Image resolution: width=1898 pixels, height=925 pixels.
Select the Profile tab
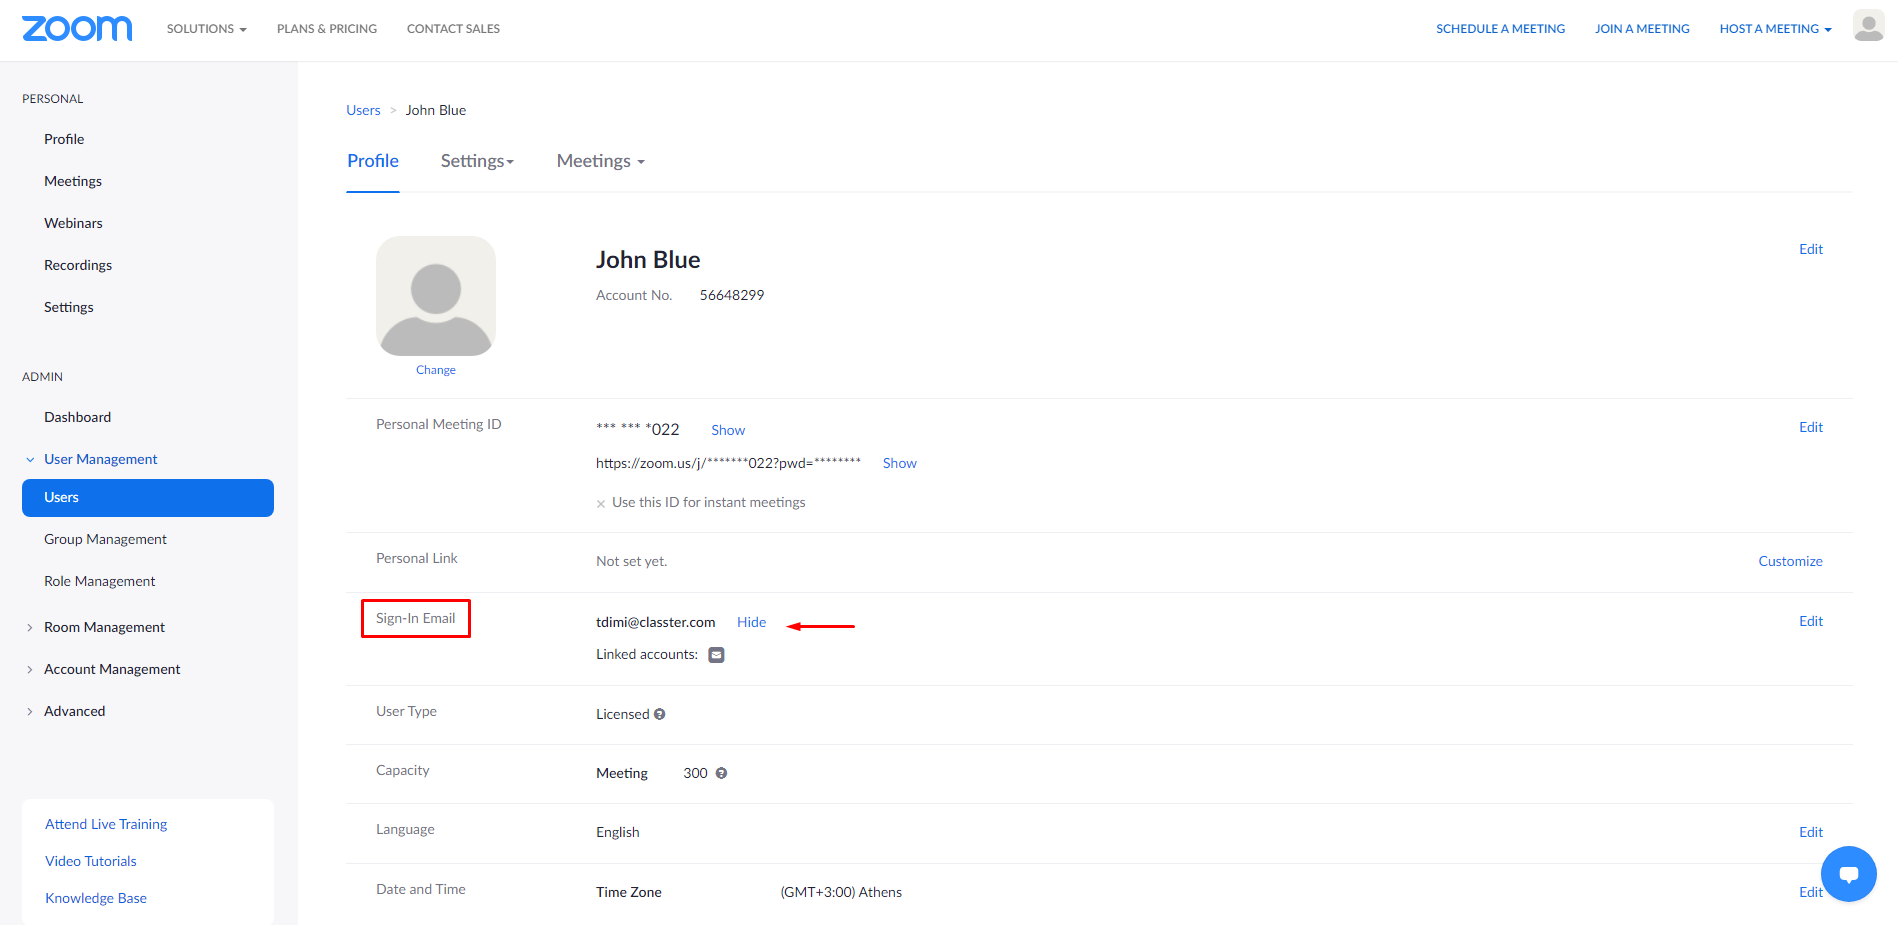(x=373, y=161)
